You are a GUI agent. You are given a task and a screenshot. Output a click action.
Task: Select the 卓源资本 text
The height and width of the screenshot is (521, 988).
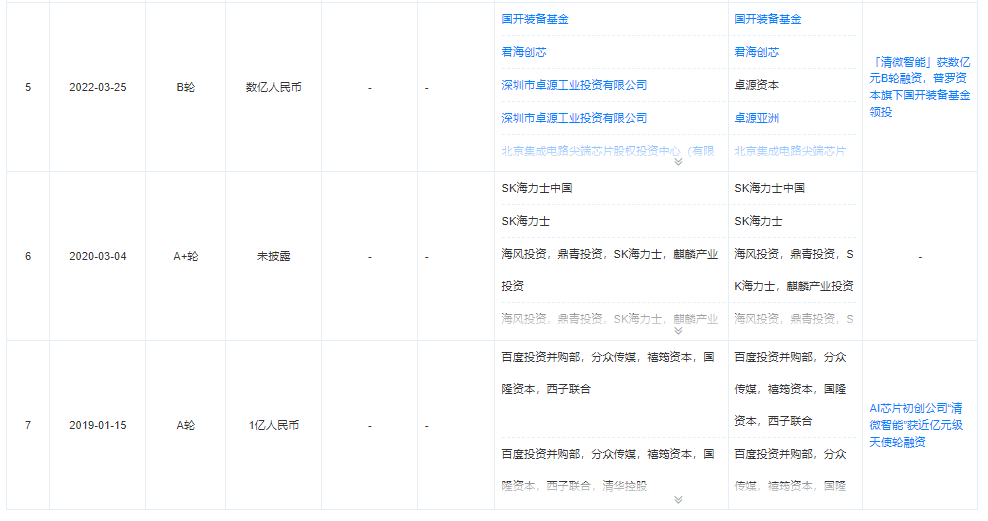[756, 85]
